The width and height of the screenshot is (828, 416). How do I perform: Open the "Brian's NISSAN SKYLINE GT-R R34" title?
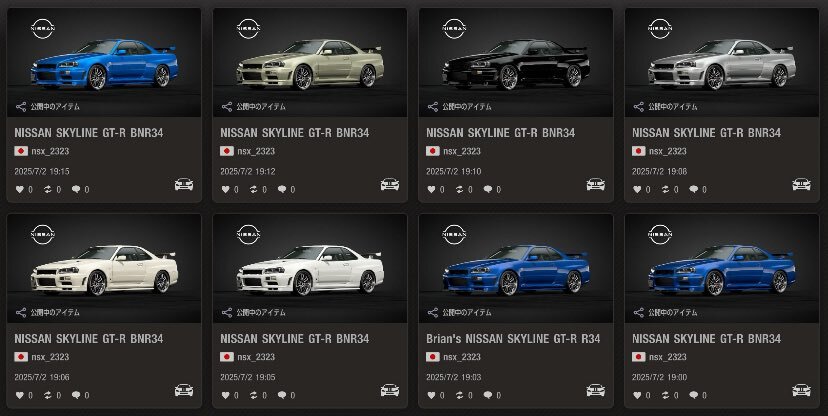pos(513,339)
